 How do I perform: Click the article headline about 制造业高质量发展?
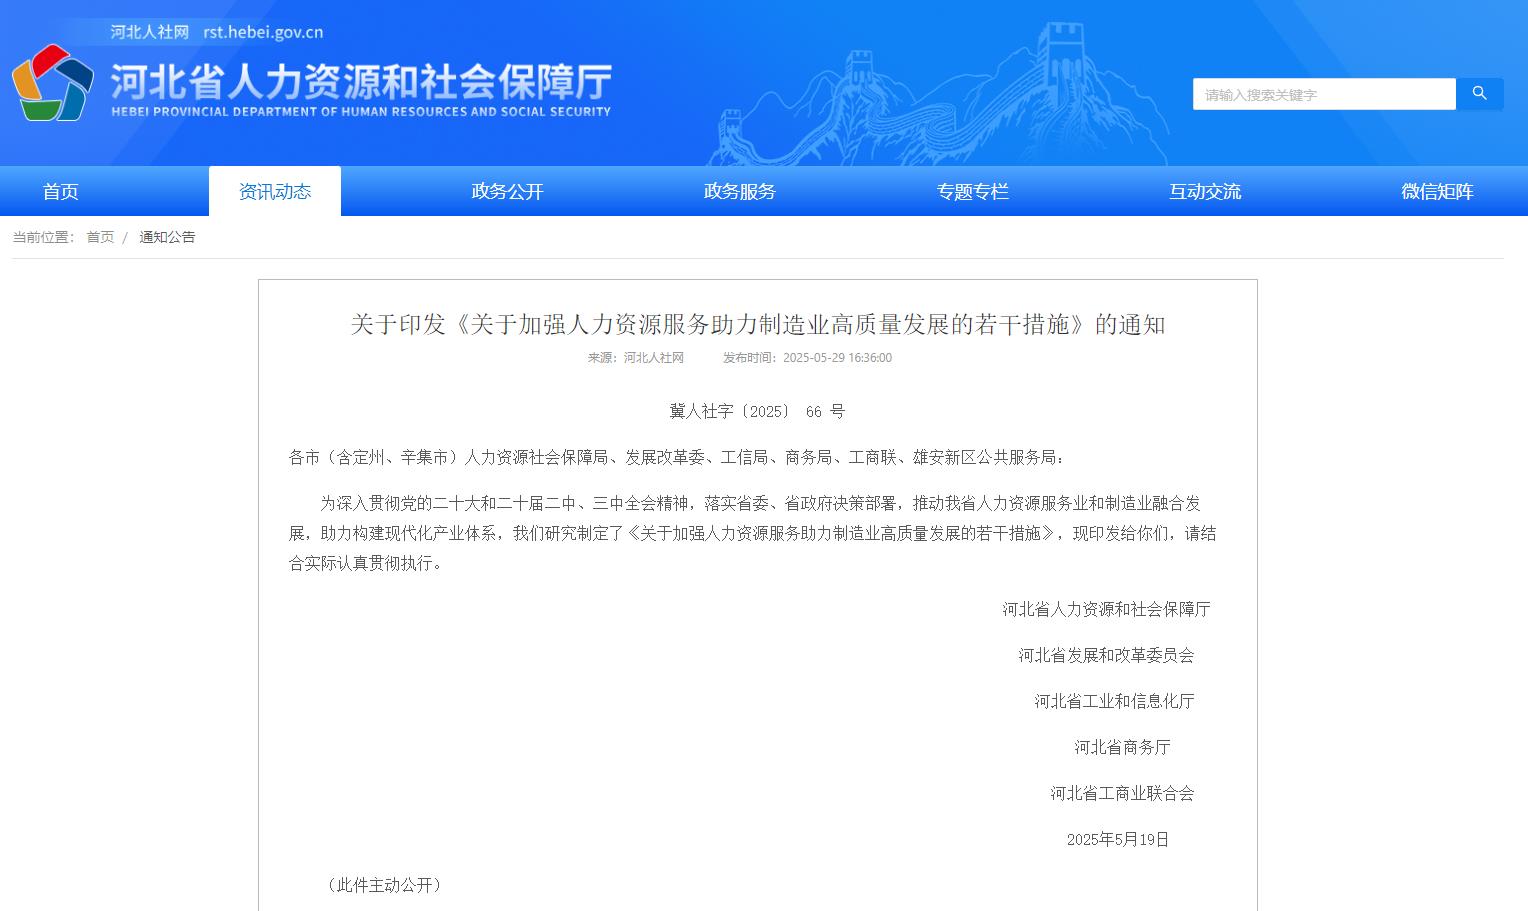click(x=757, y=324)
